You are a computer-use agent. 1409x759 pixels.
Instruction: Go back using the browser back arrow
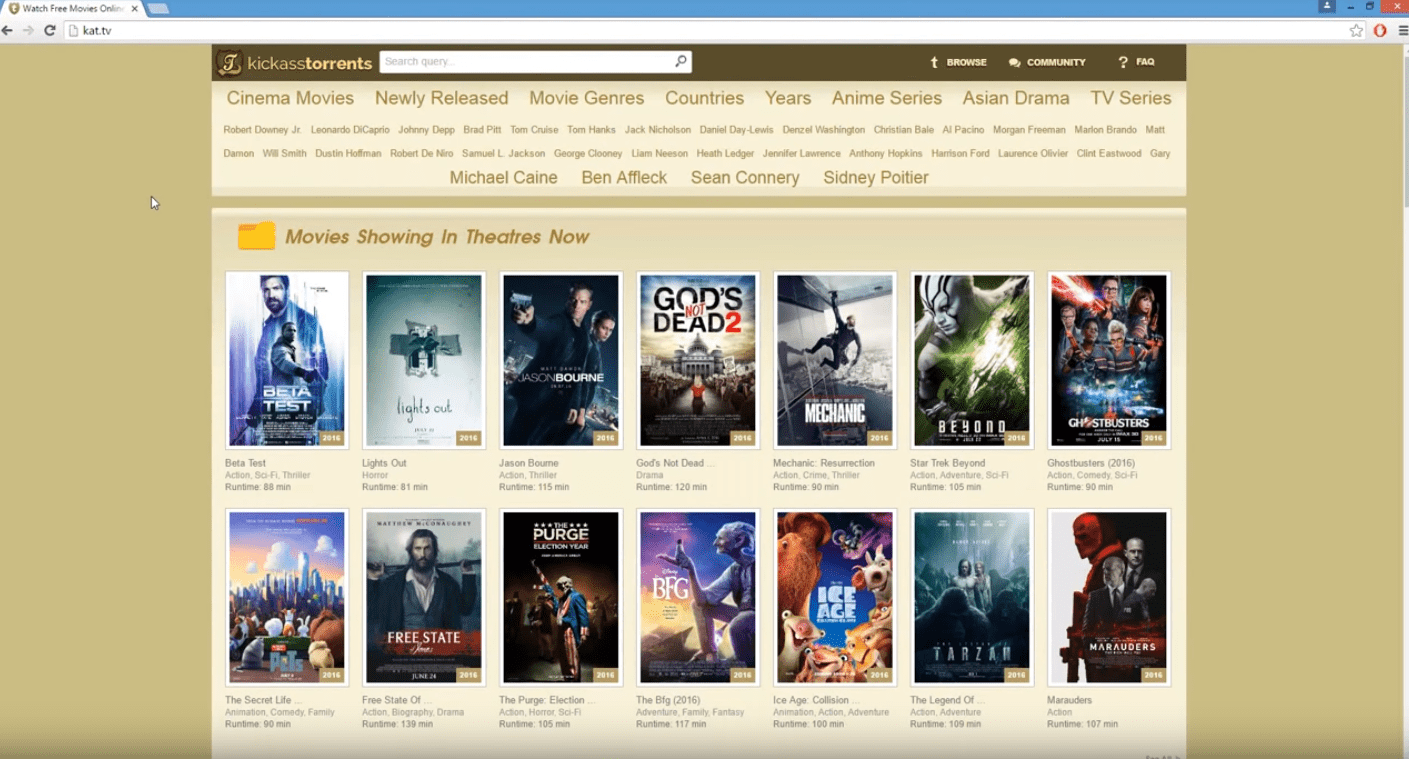tap(8, 31)
